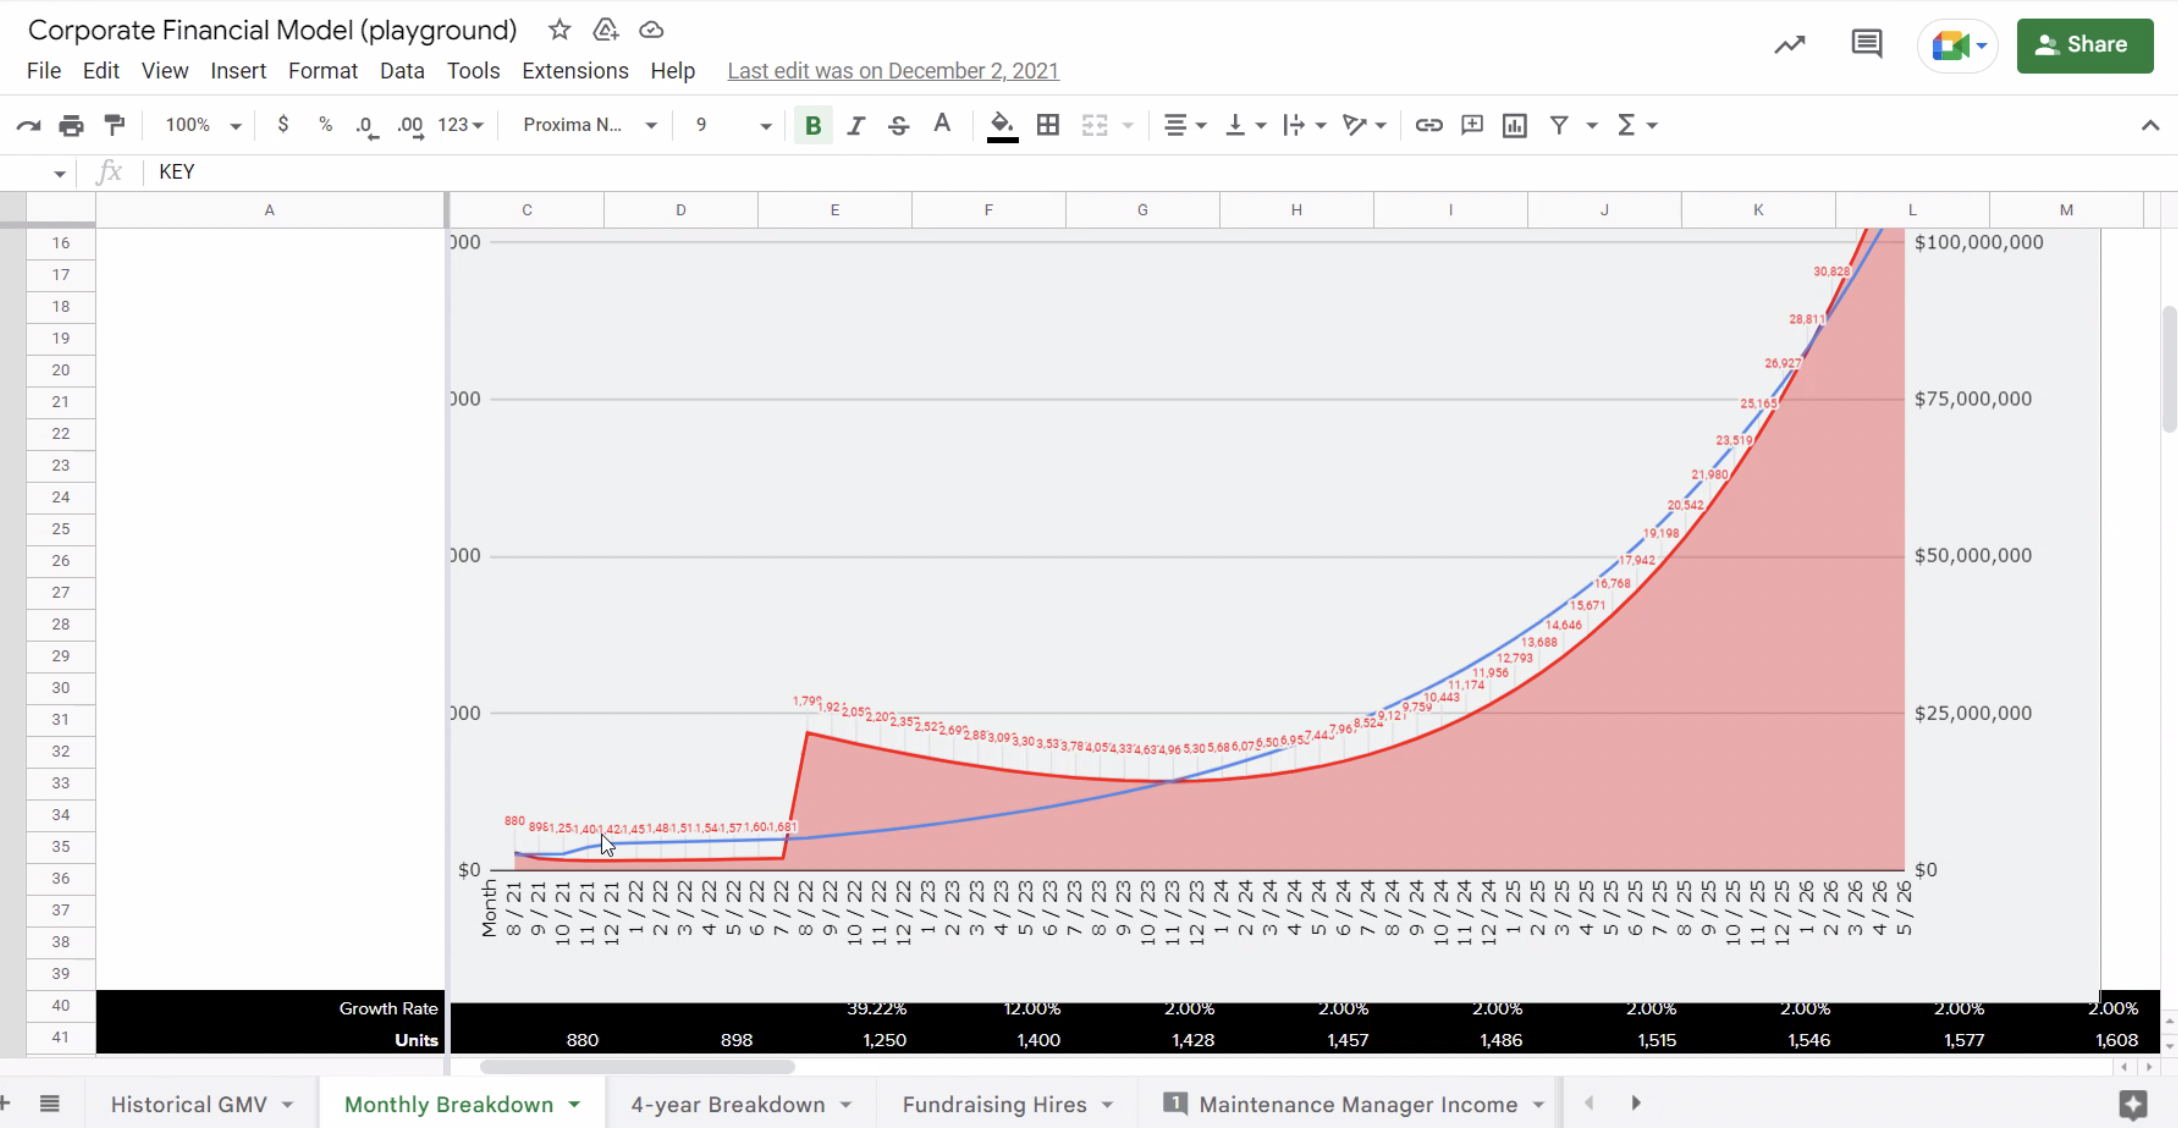
Task: Click the last edit timestamp link
Action: click(x=892, y=70)
